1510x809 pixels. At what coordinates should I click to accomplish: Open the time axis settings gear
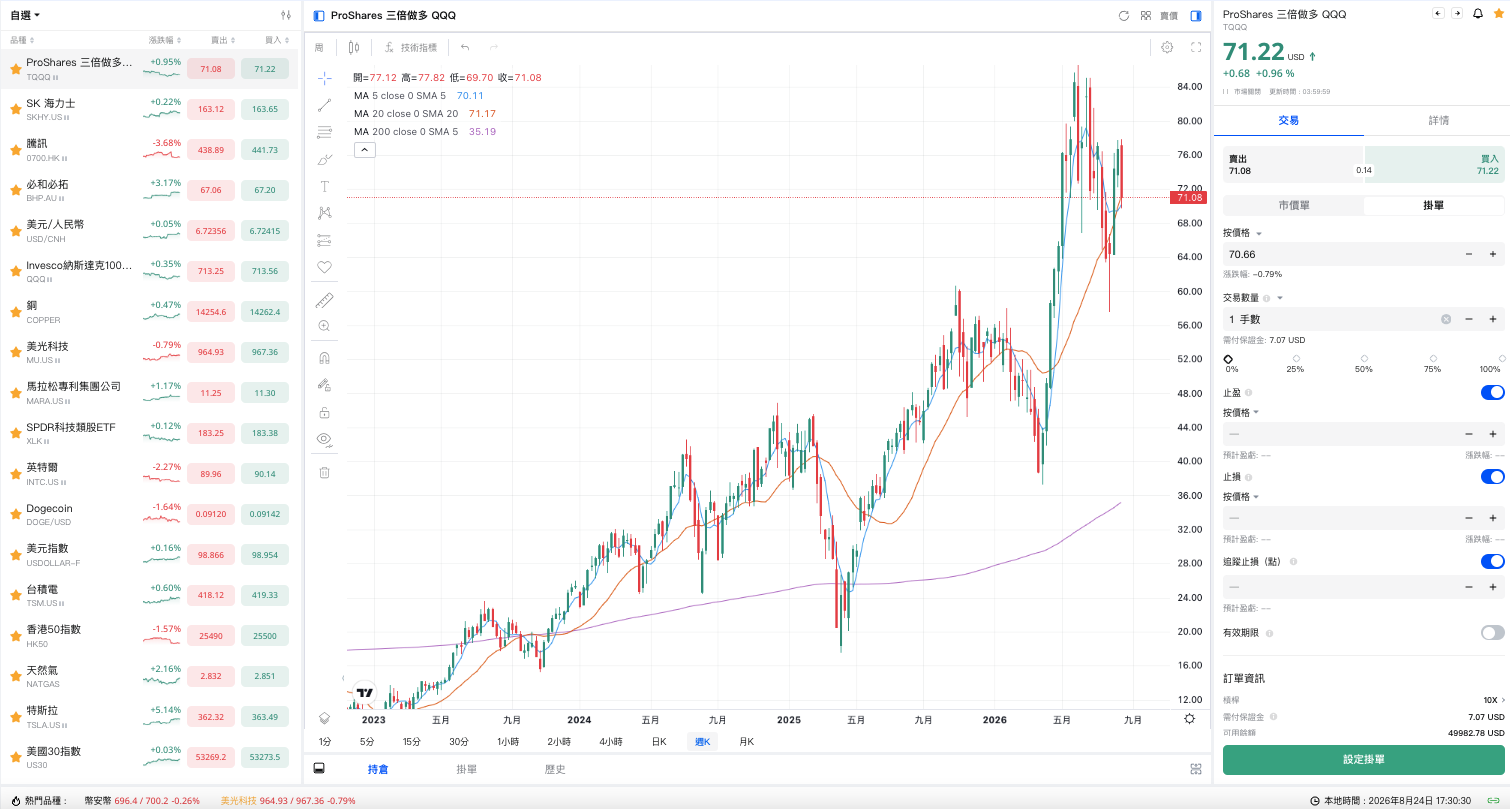(1189, 718)
